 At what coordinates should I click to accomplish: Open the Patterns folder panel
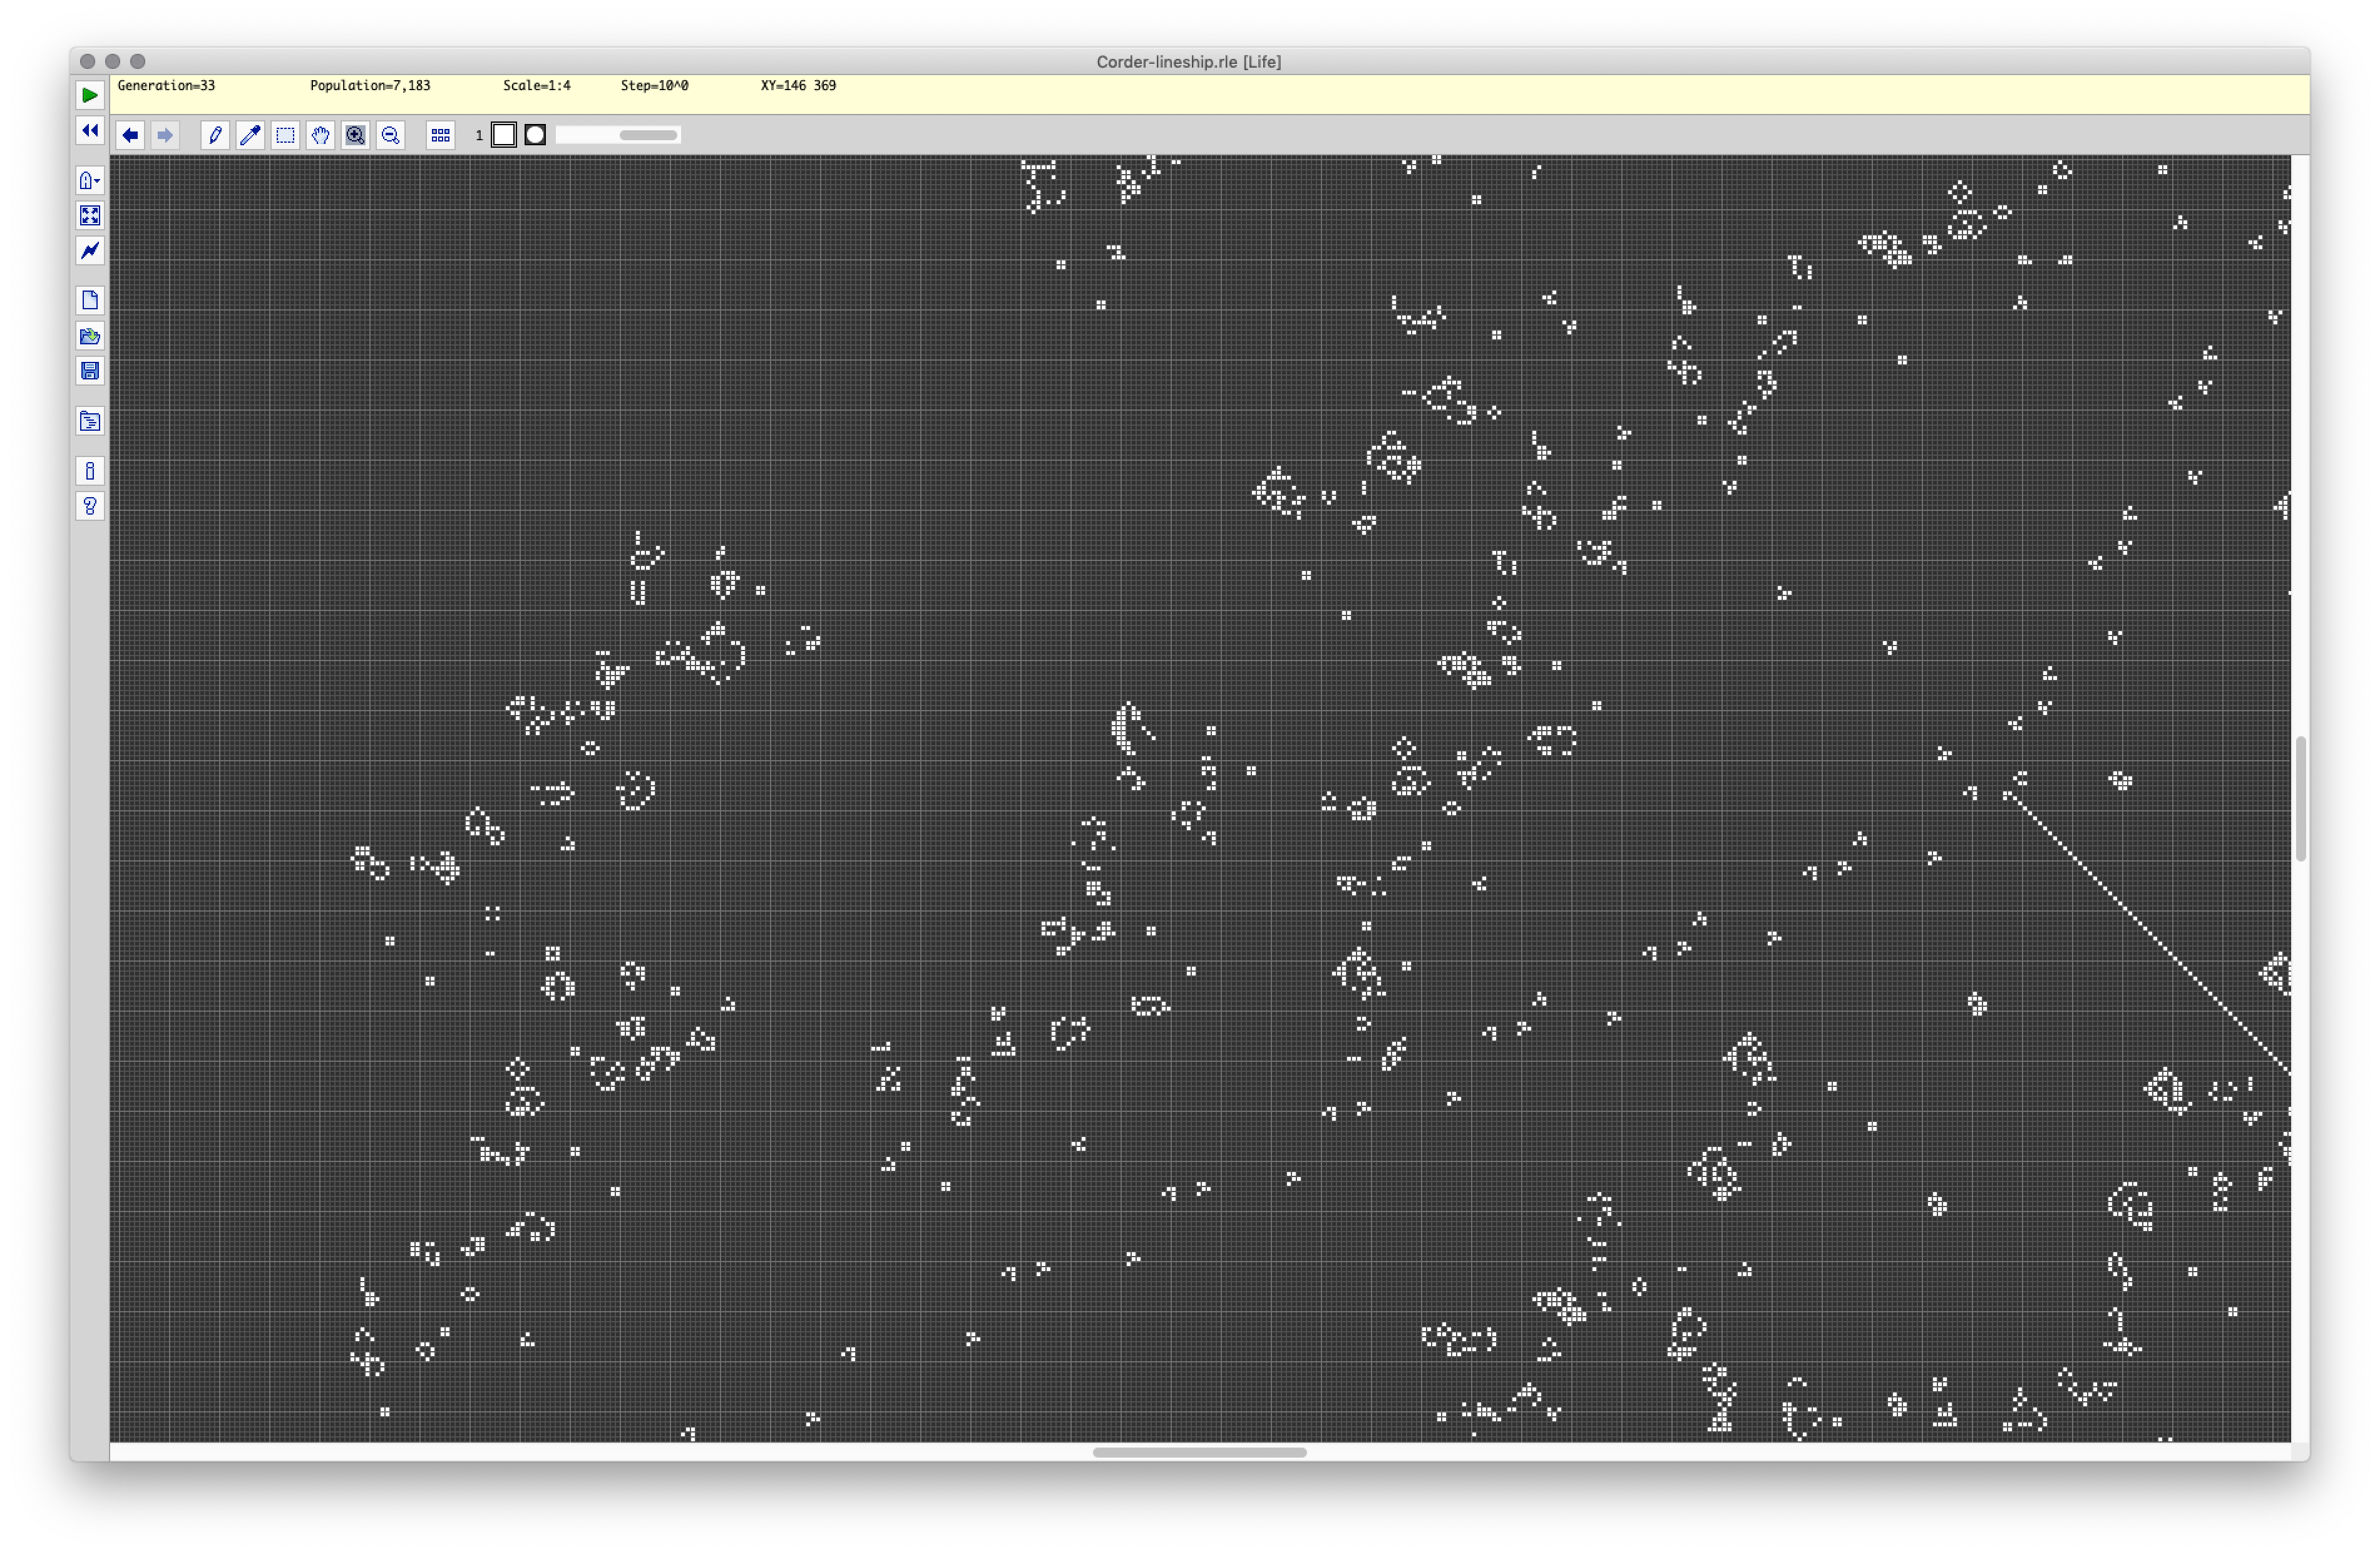(90, 421)
